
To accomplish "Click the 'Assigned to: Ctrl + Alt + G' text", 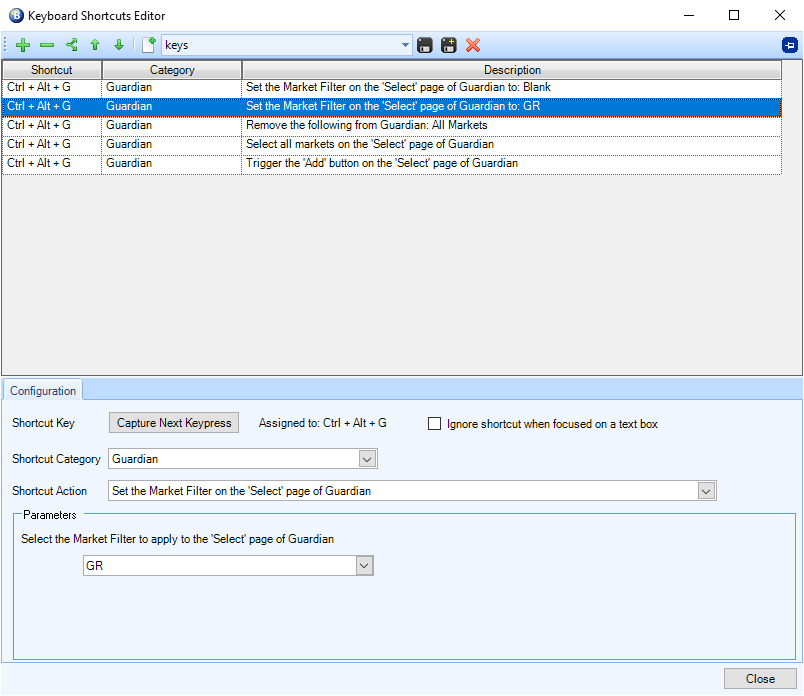I will point(323,423).
